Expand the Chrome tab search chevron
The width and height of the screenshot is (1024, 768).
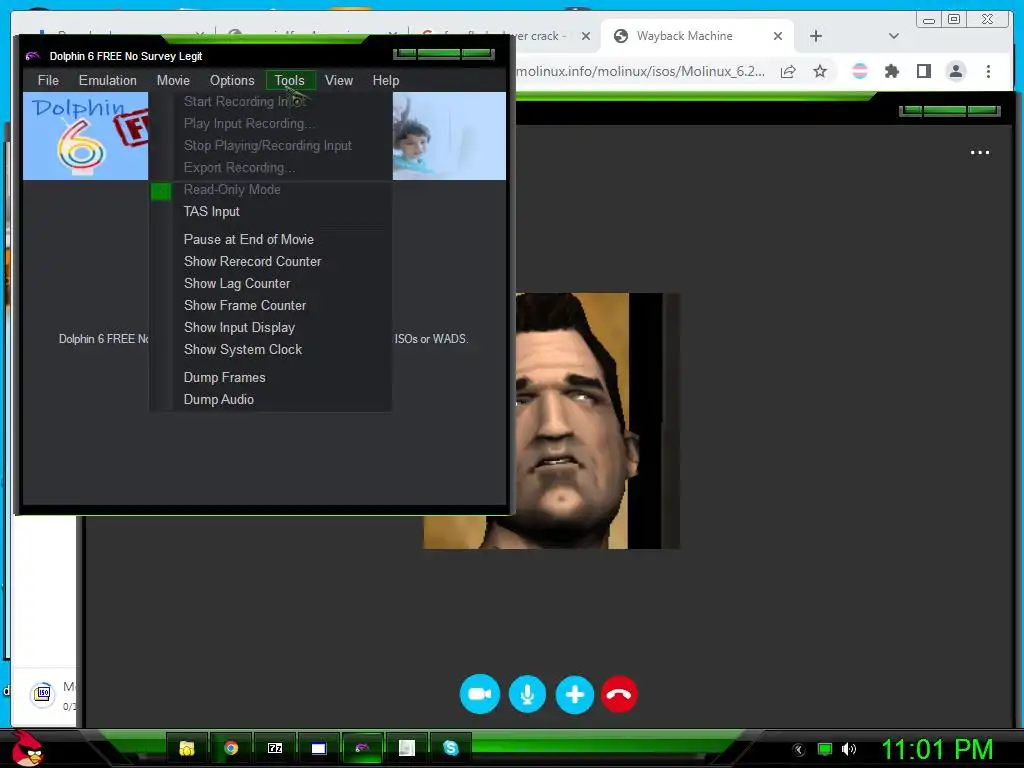coord(894,36)
